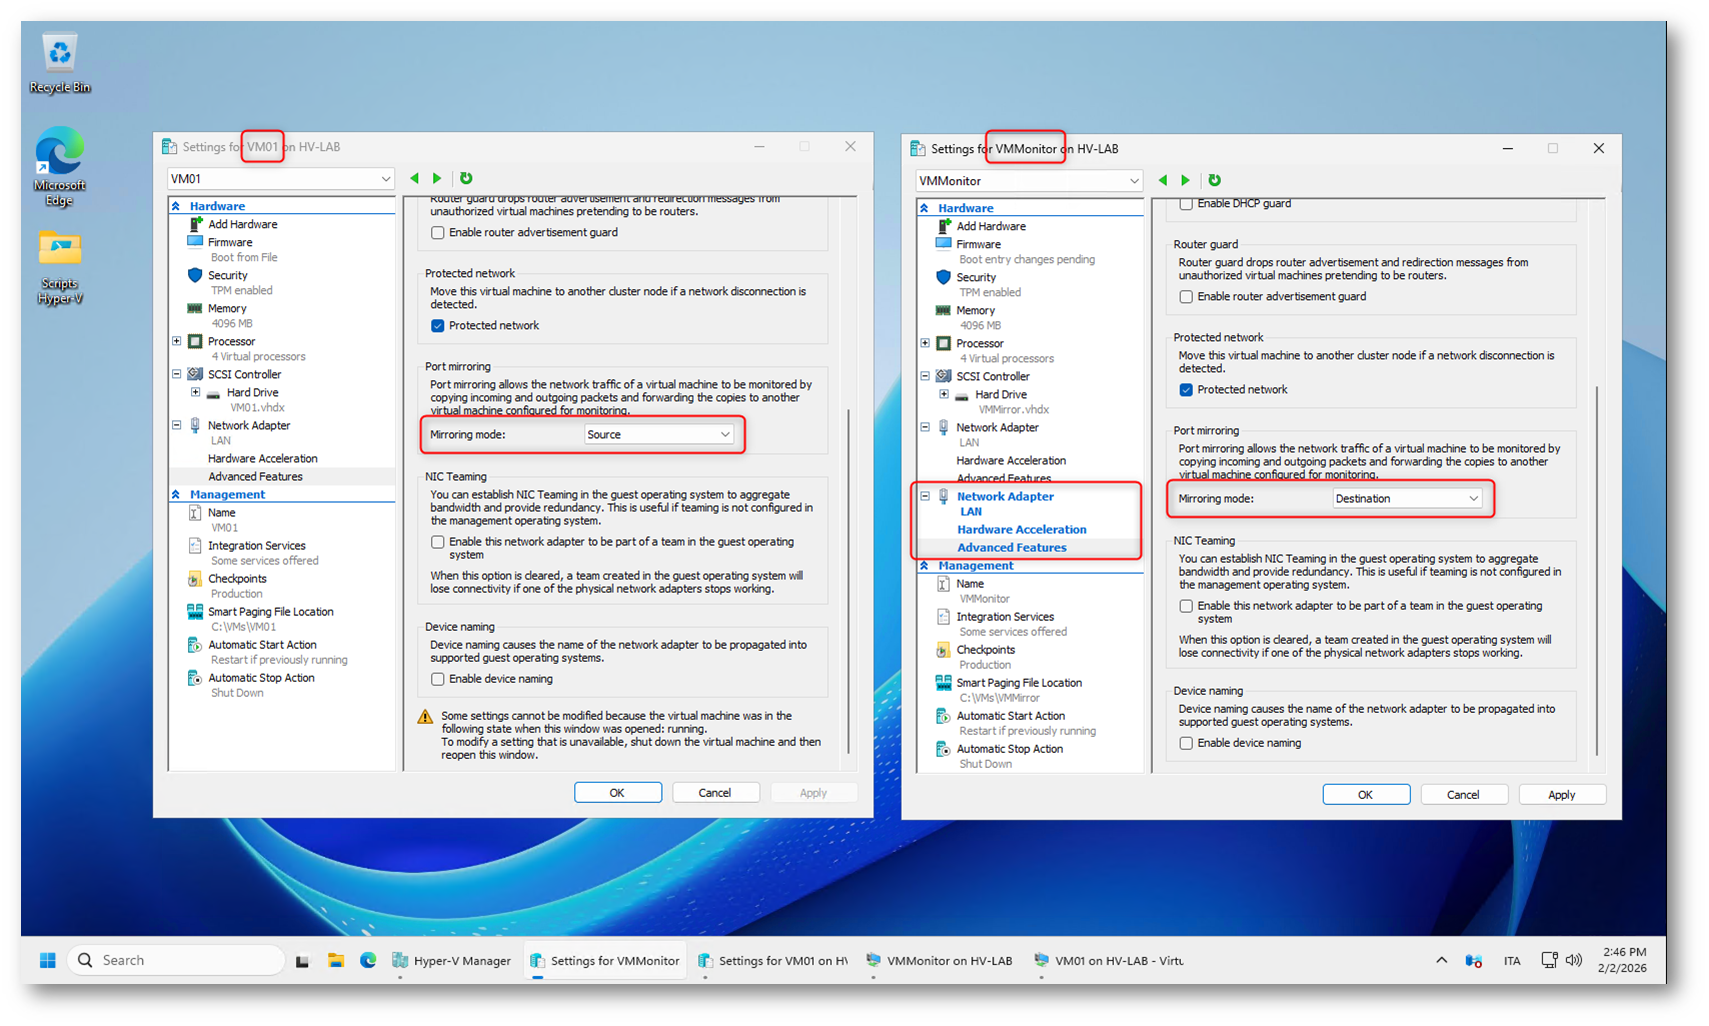Screen dimensions: 1709x1026
Task: Click the taskbar Search box
Action: (x=176, y=960)
